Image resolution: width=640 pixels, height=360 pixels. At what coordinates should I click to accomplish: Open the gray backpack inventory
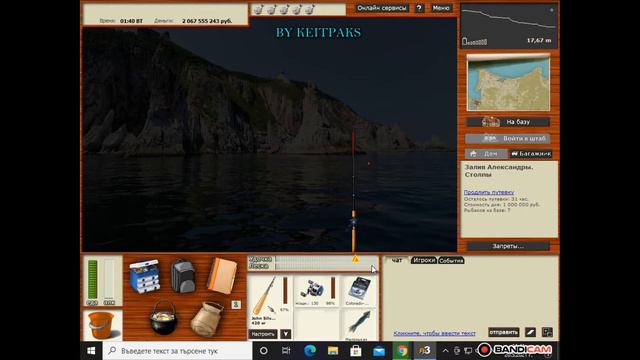[x=182, y=276]
